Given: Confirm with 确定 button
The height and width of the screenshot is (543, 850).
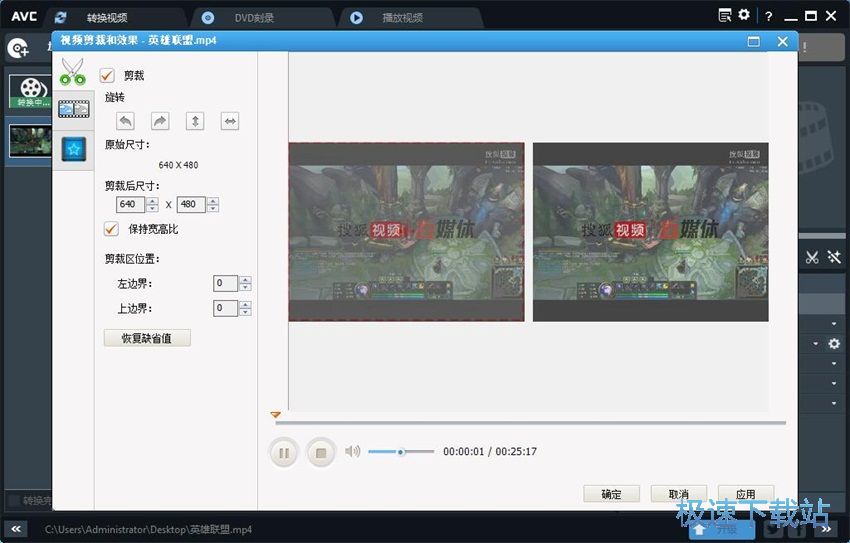Looking at the screenshot, I should tap(611, 494).
